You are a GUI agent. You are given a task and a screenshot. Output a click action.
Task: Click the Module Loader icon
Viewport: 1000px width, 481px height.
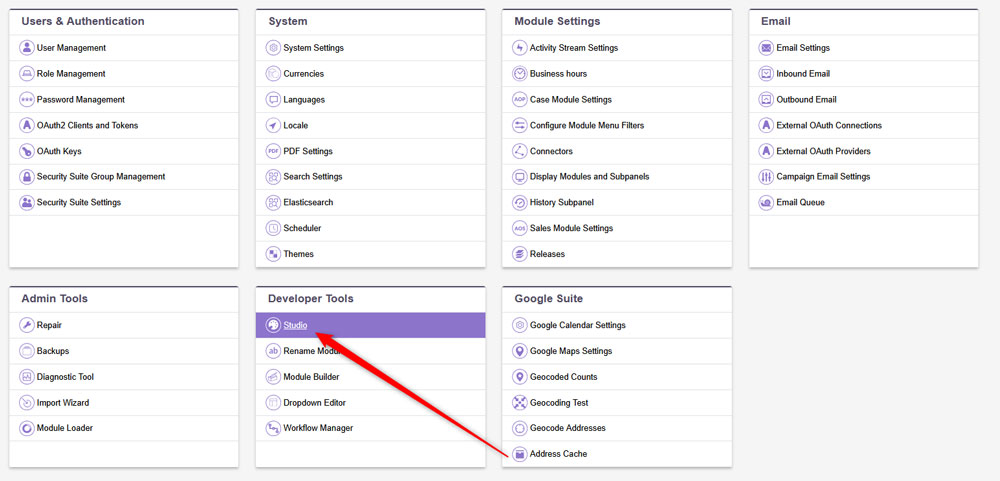[x=26, y=428]
